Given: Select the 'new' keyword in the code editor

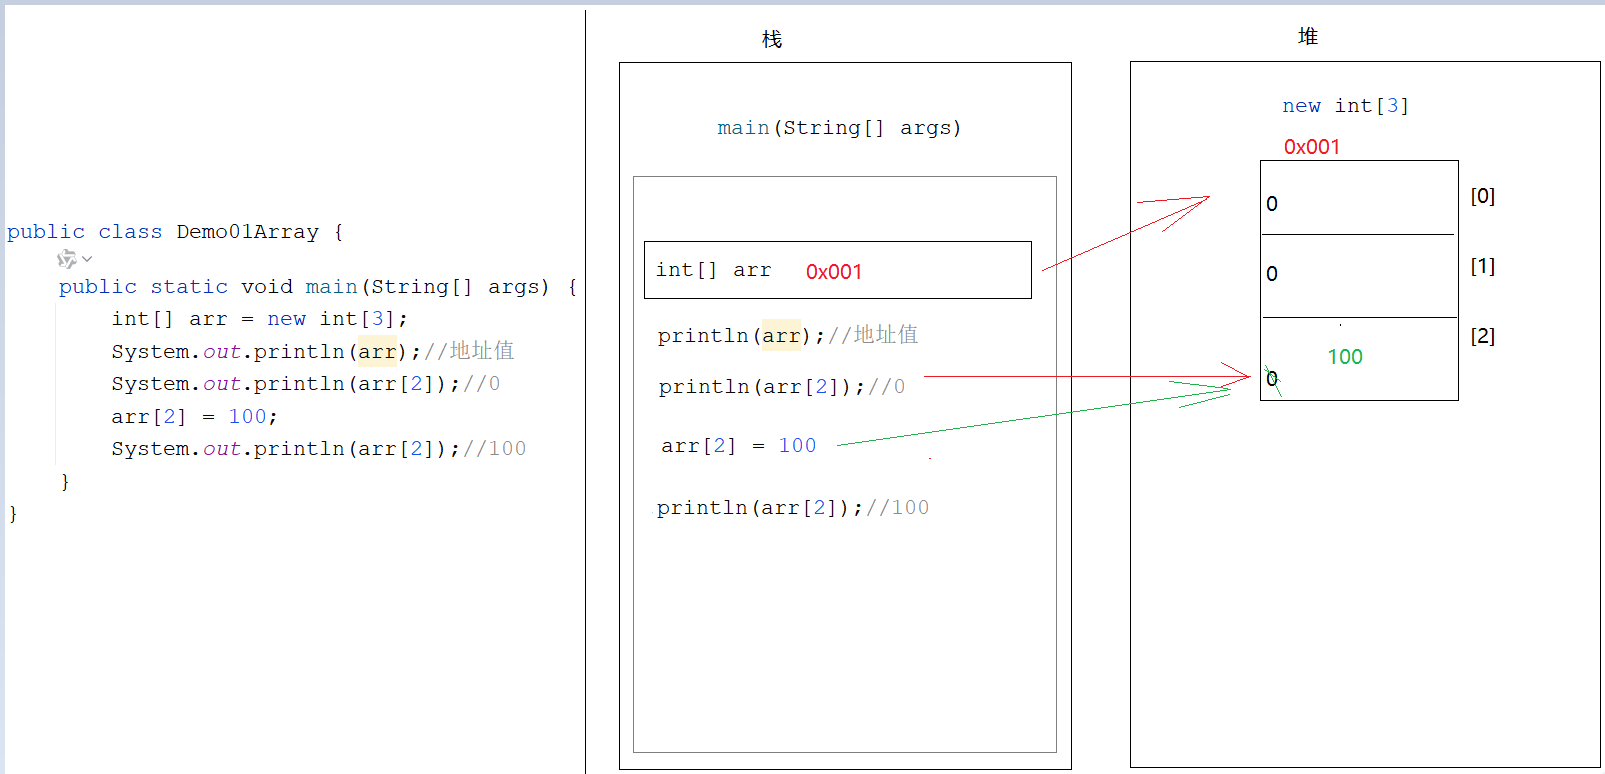Looking at the screenshot, I should point(286,319).
